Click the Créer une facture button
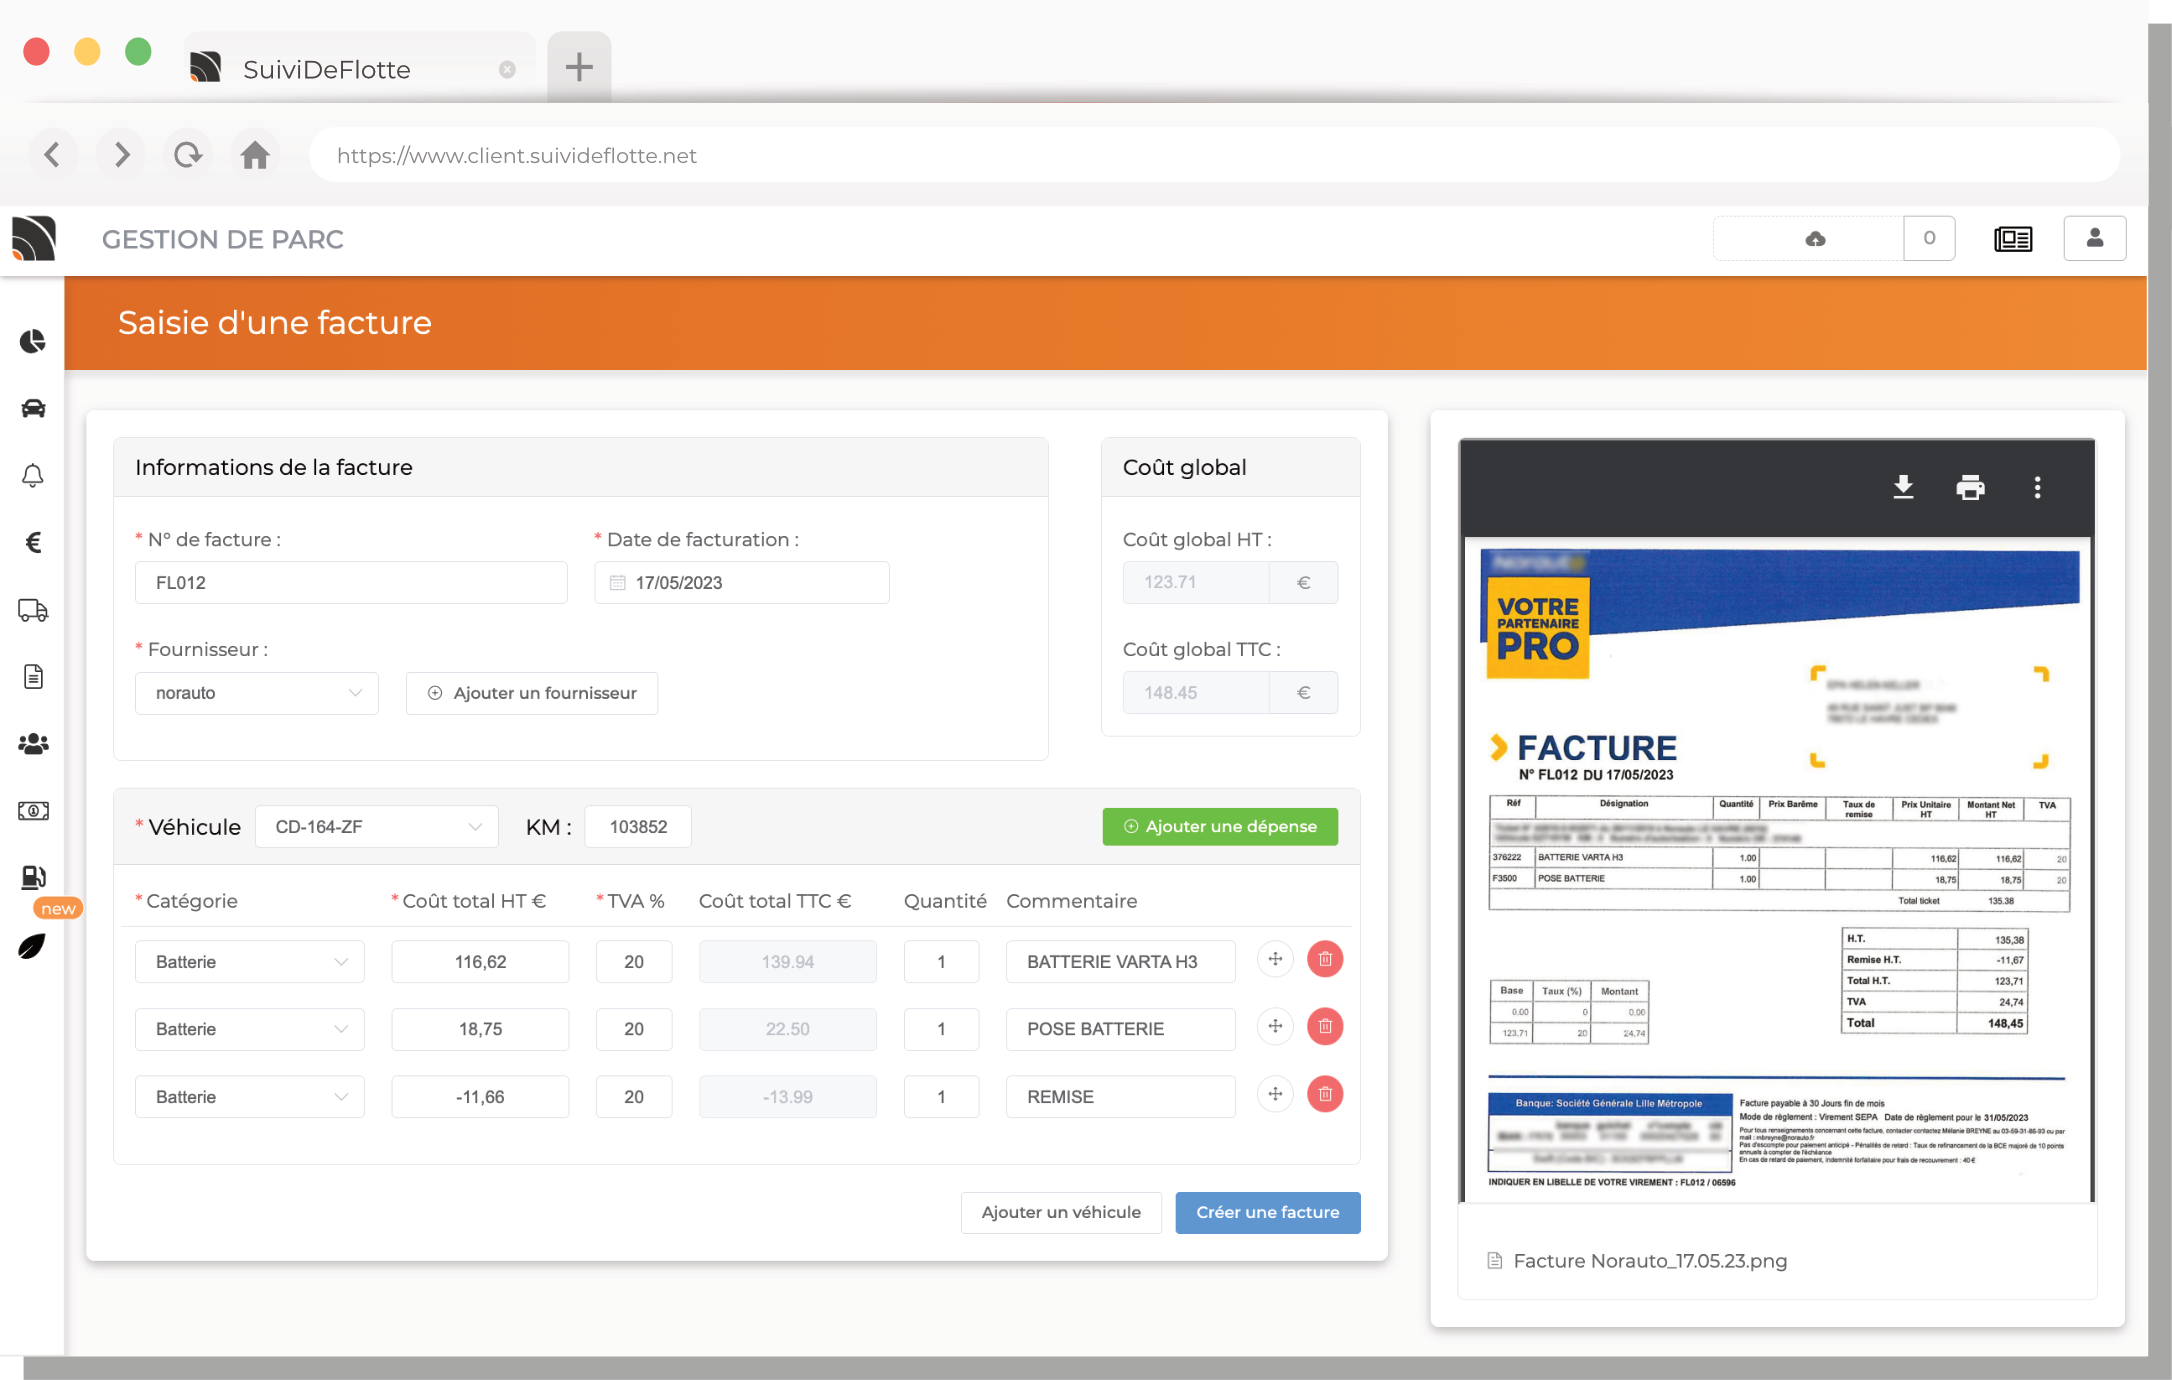 tap(1267, 1212)
